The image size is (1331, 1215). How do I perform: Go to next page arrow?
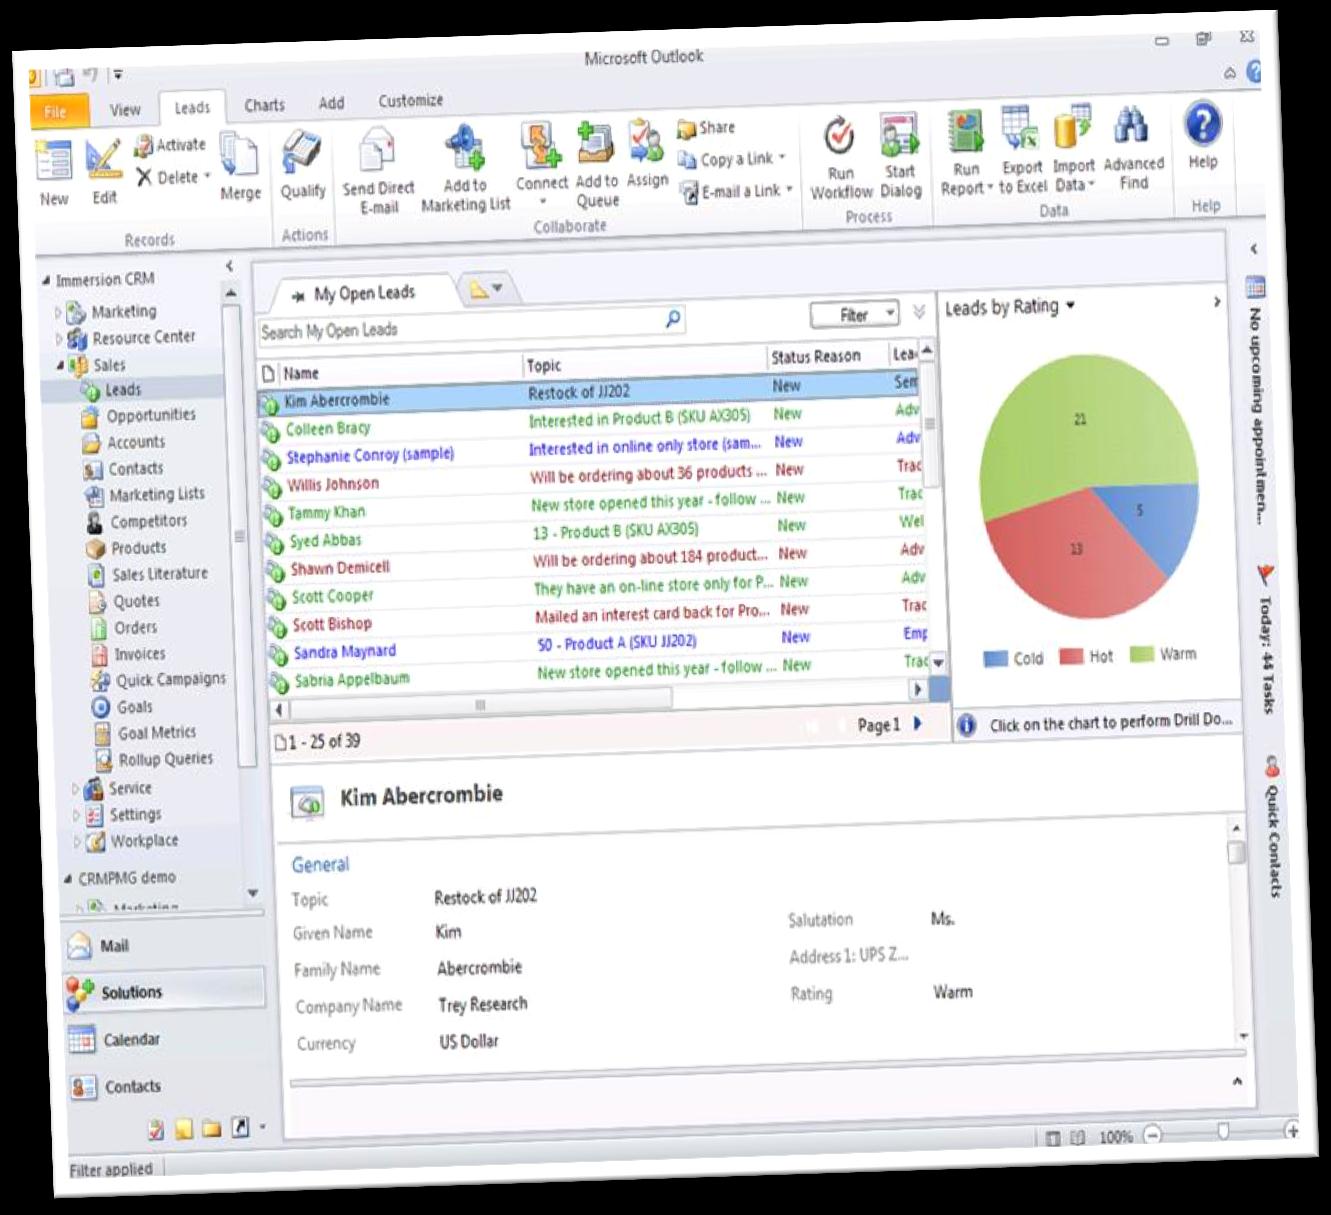[917, 724]
